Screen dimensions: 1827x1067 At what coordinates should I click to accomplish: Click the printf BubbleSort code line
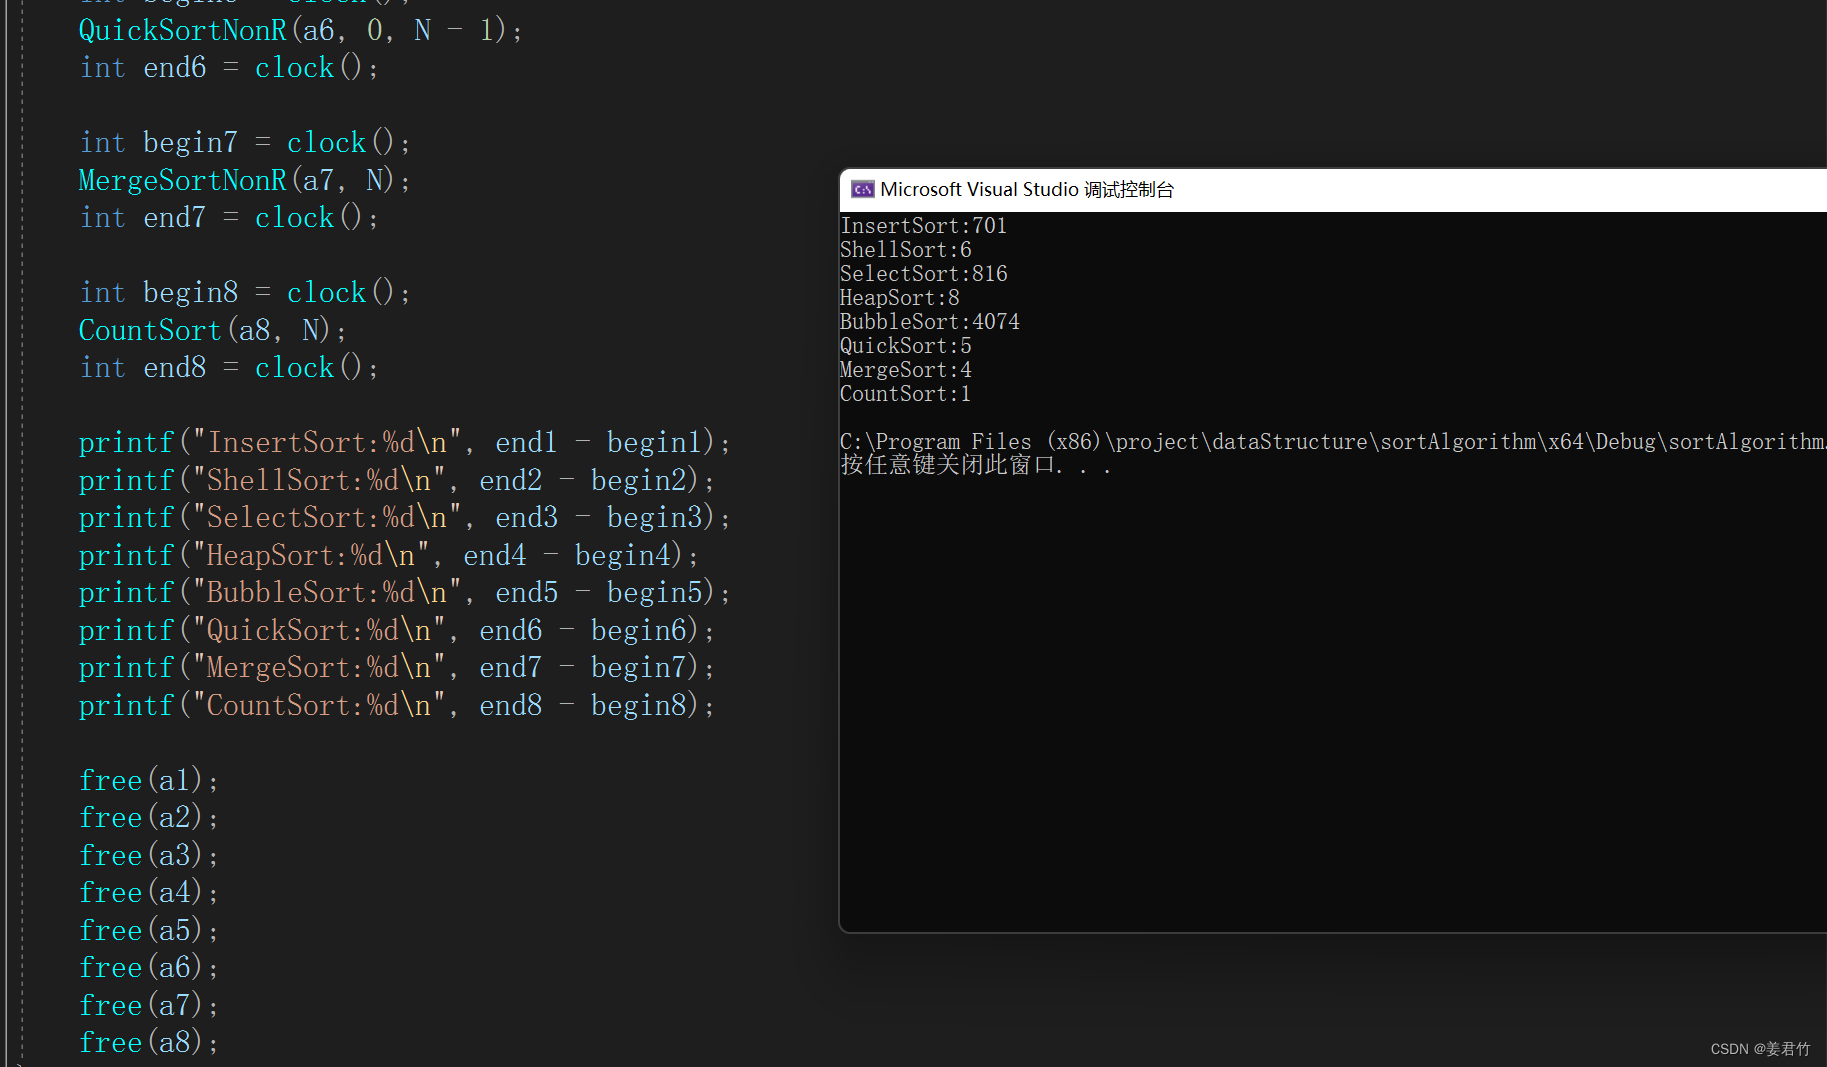[405, 593]
